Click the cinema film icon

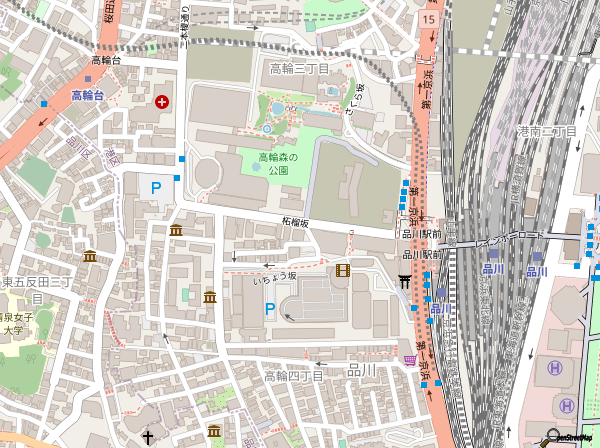tap(343, 270)
